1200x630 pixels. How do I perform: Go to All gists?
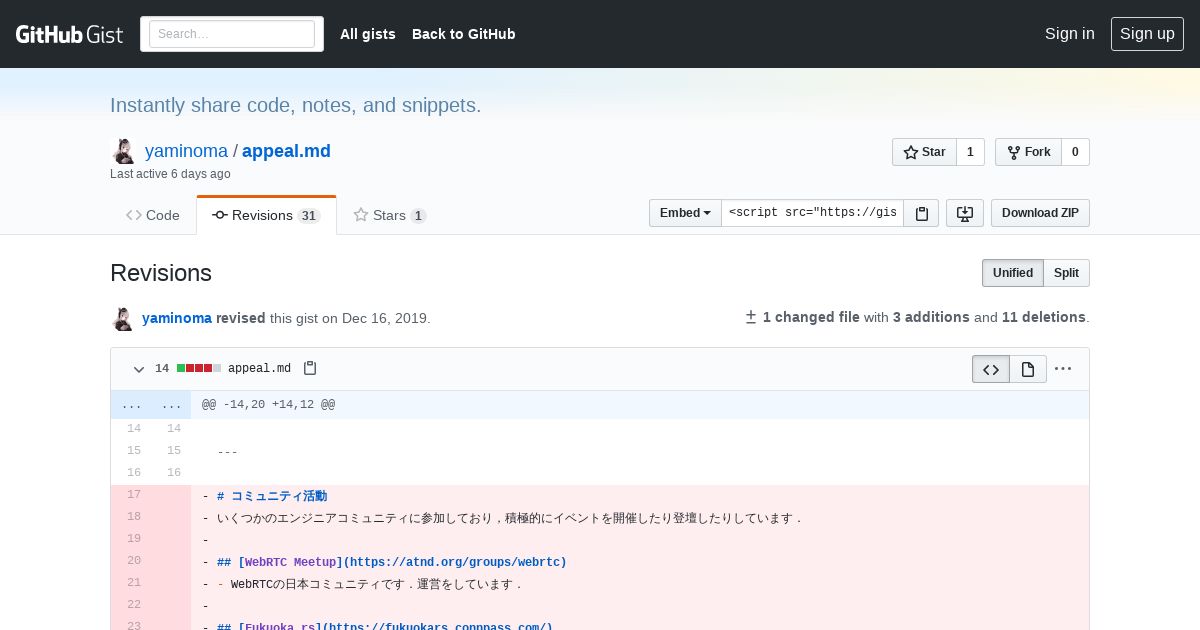(x=368, y=34)
